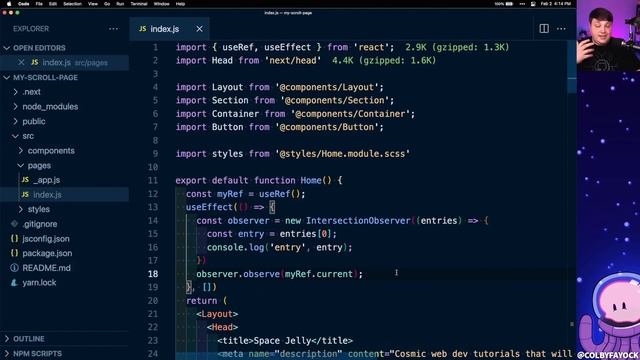Click line number 18 in the gutter
Image resolution: width=640 pixels, height=360 pixels.
click(x=153, y=274)
